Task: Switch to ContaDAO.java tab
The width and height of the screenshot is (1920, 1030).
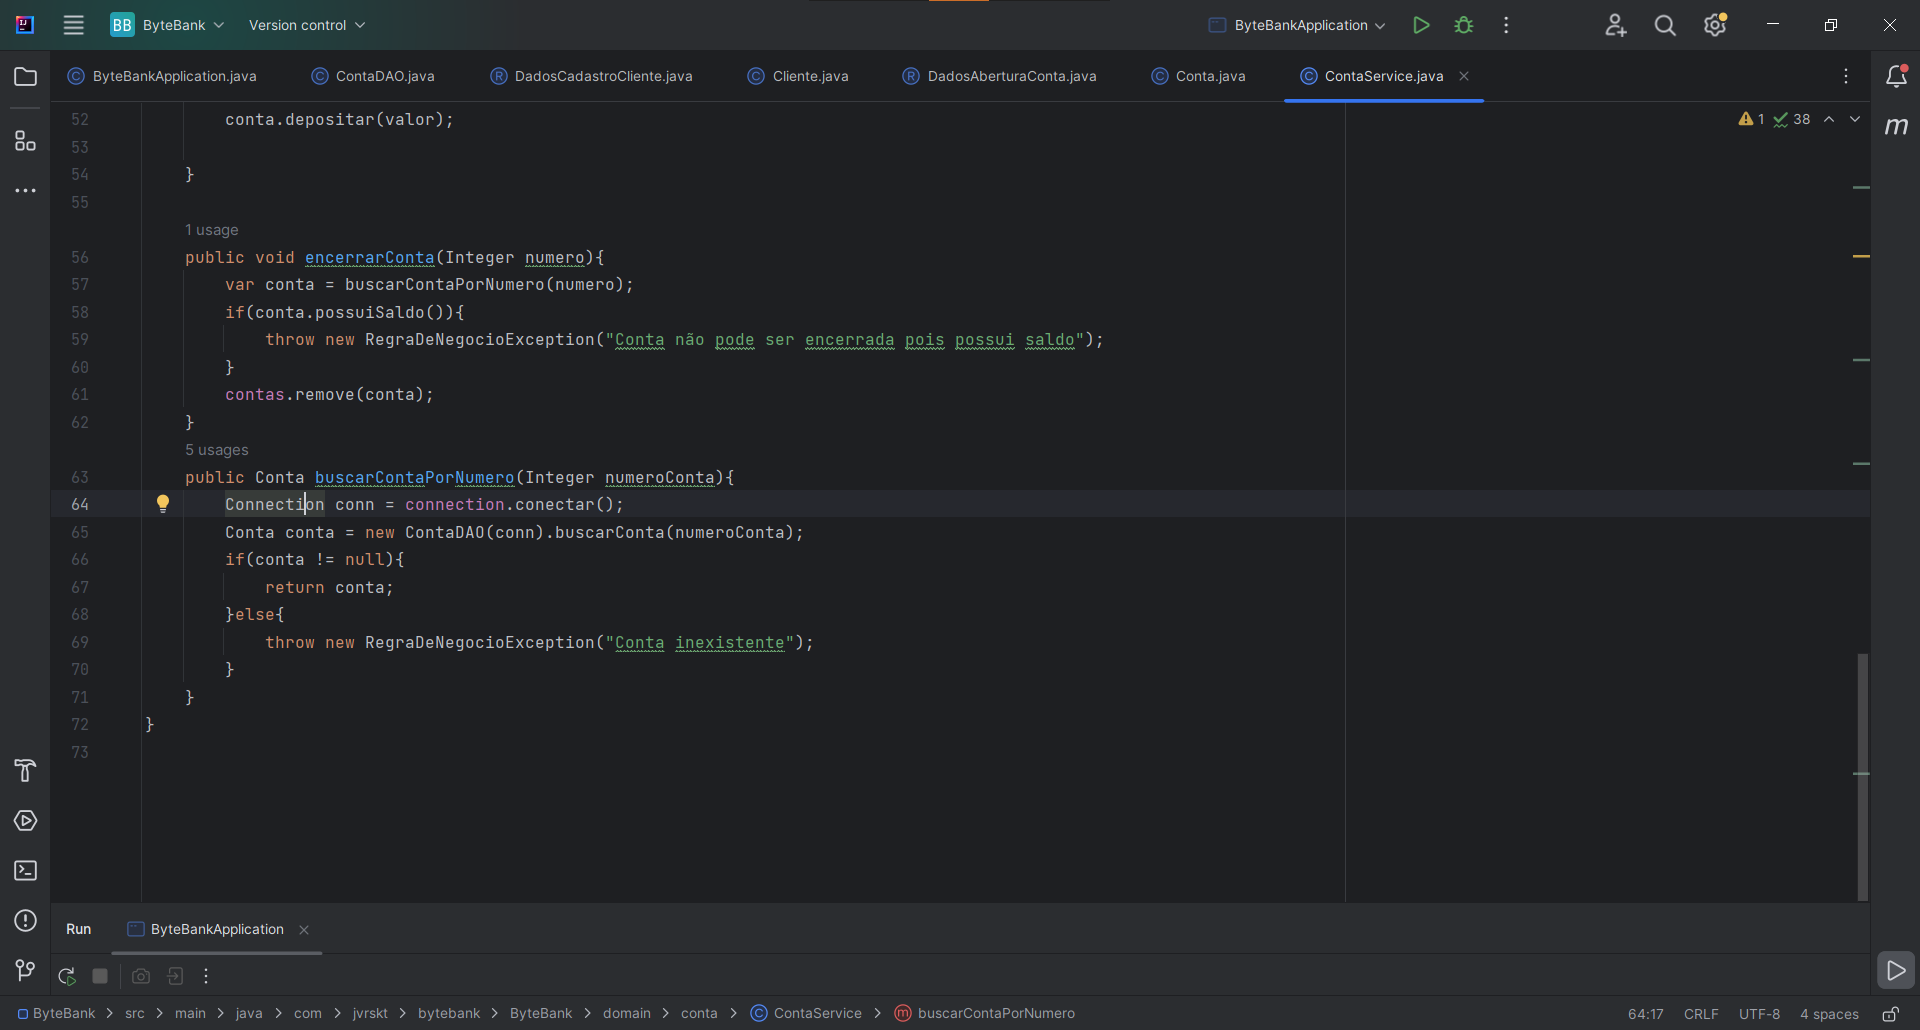Action: tap(373, 76)
